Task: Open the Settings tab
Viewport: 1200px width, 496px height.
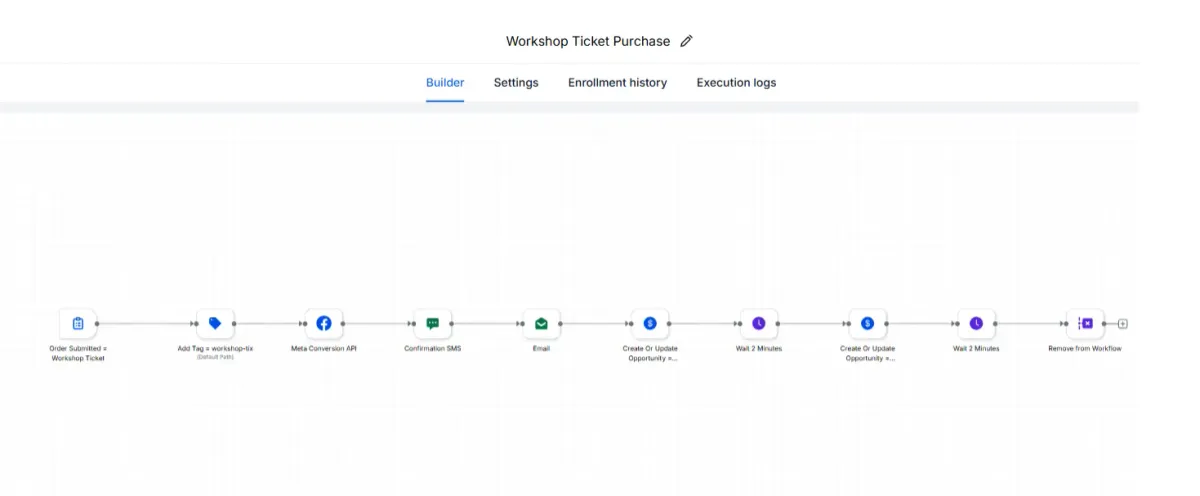Action: click(x=516, y=83)
